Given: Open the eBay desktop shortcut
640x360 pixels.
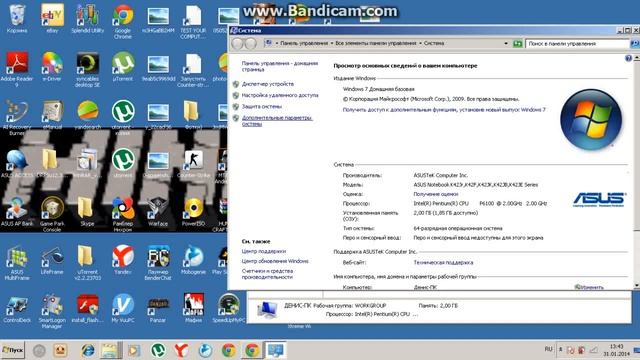Looking at the screenshot, I should point(52,19).
